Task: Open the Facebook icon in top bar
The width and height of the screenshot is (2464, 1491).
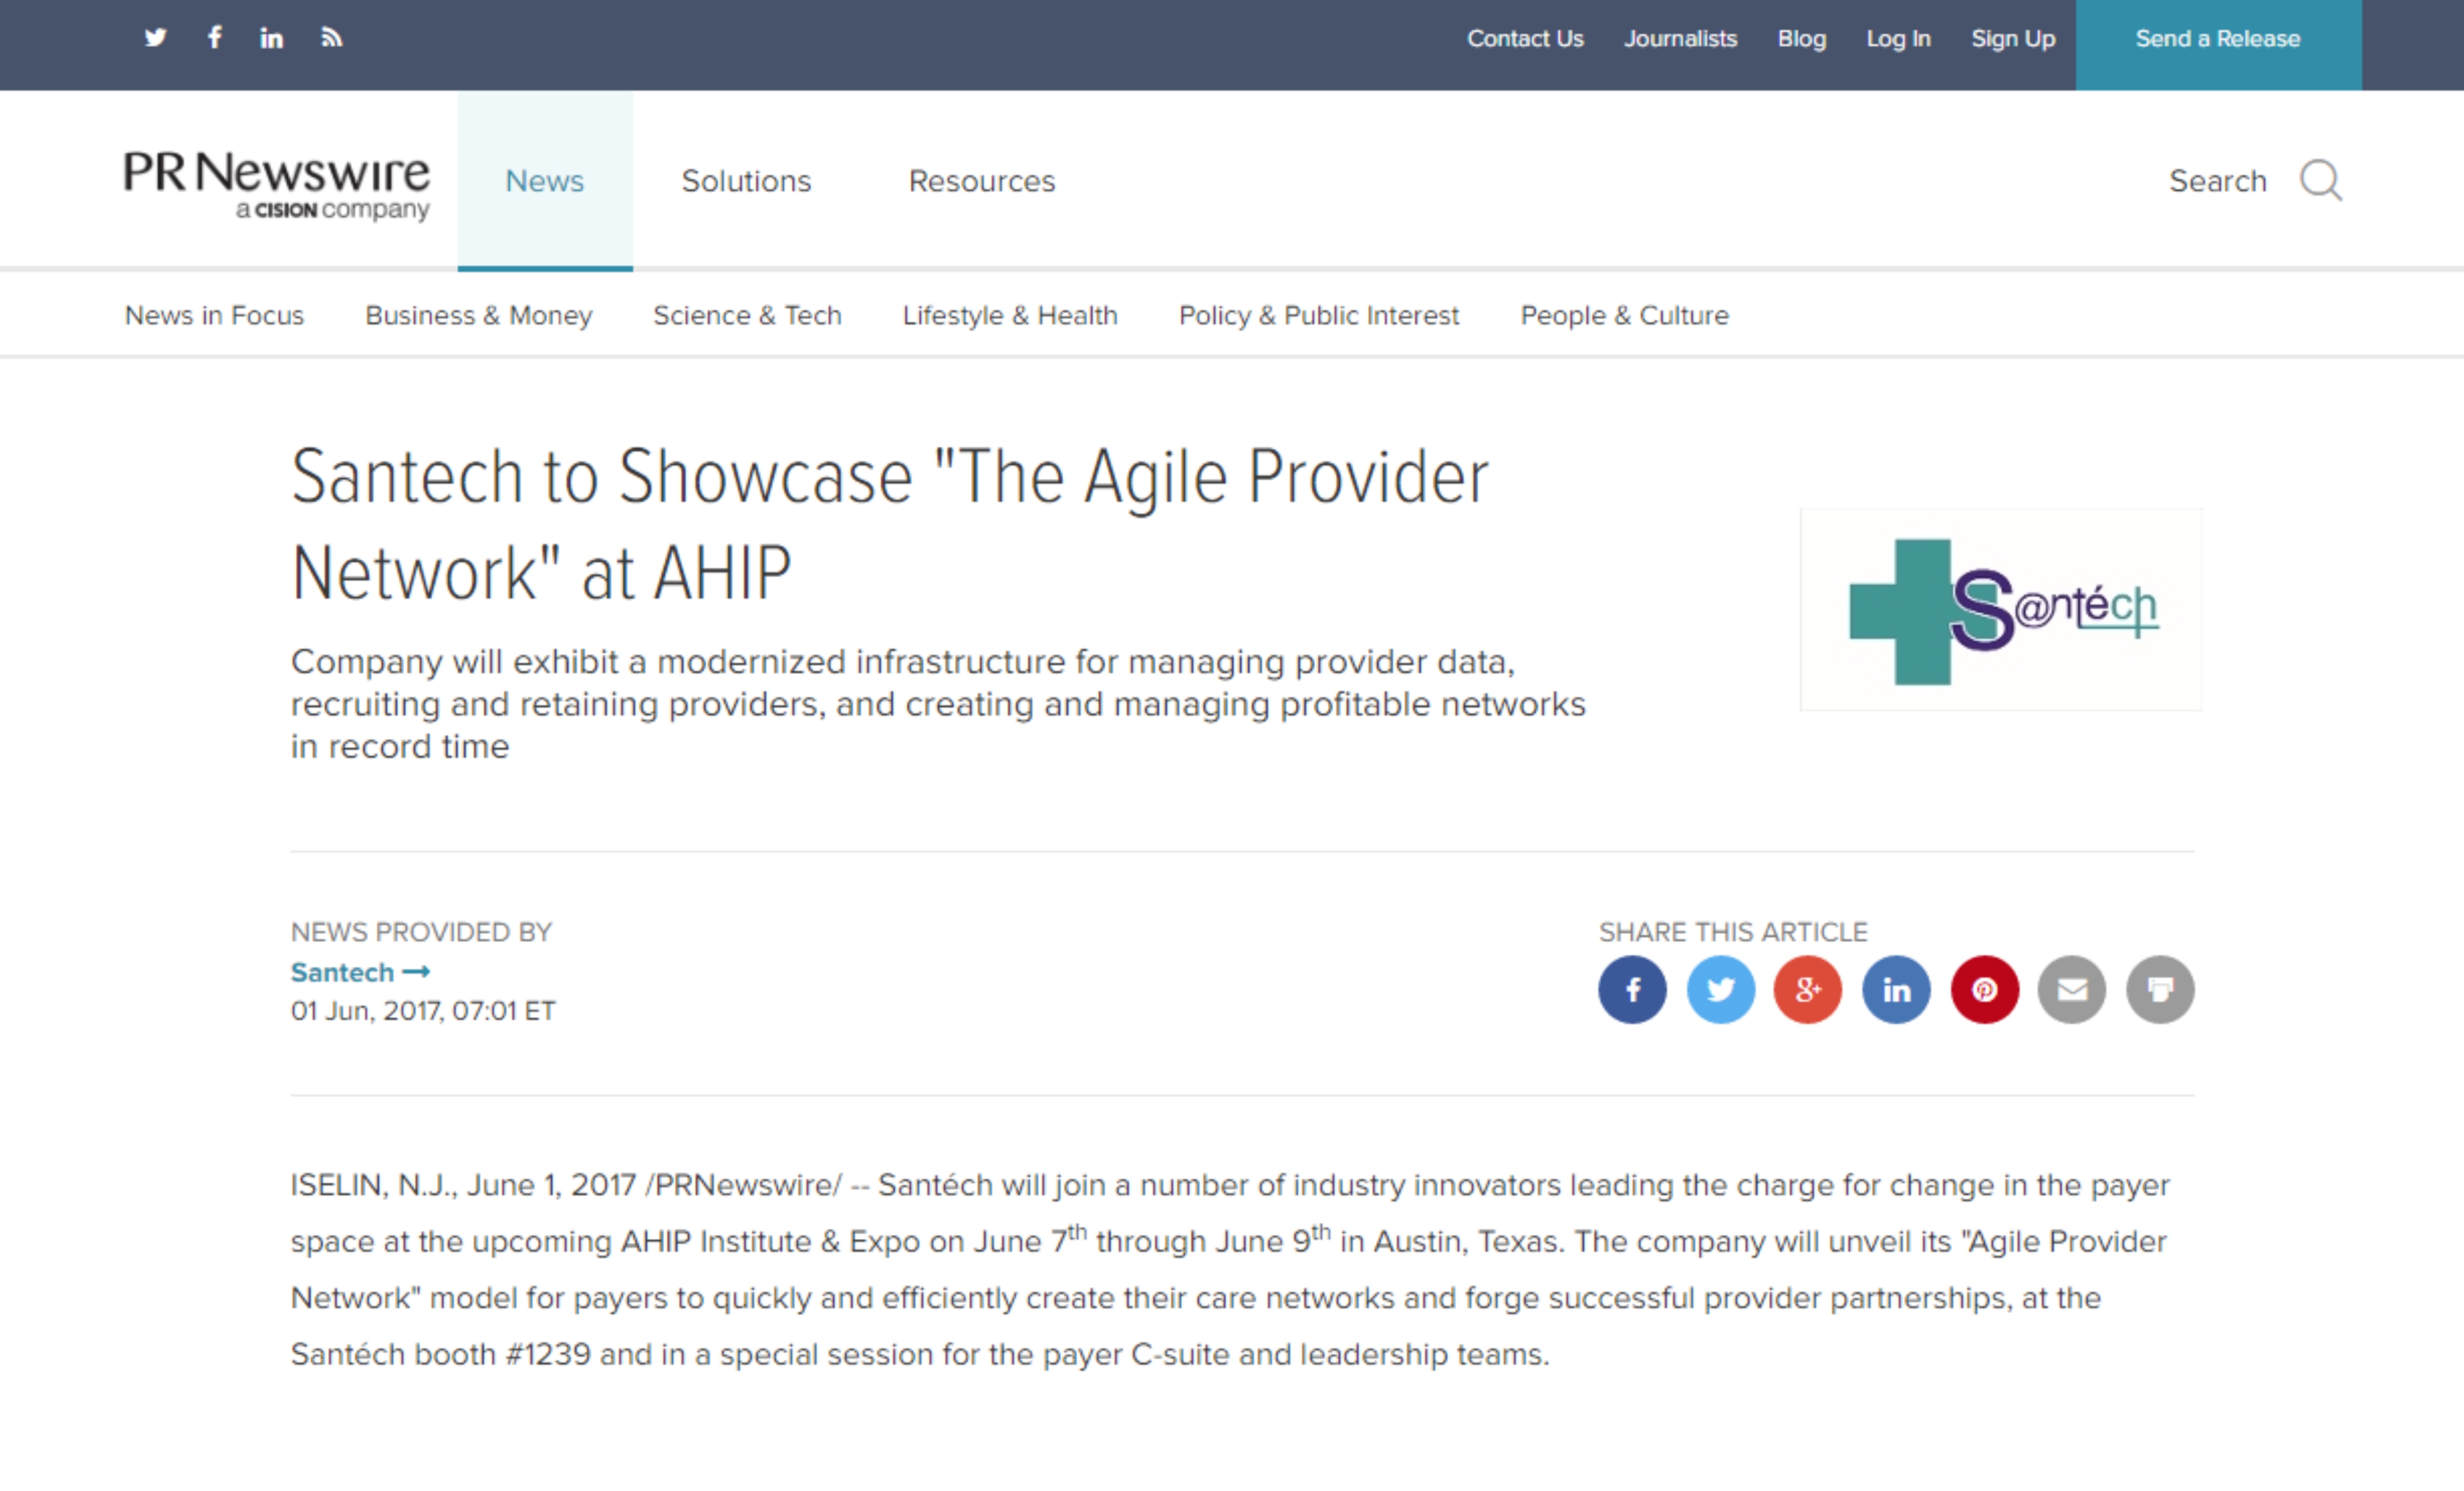Action: (214, 38)
